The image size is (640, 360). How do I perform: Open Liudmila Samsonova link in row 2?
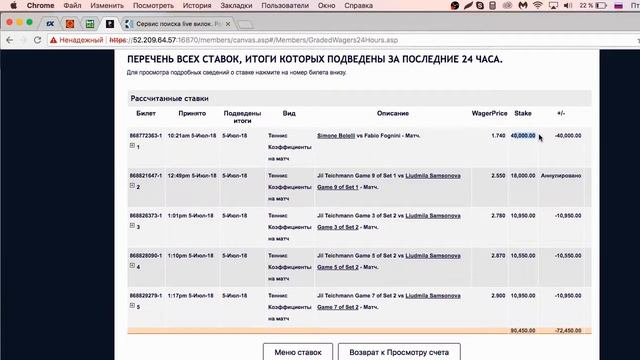click(x=433, y=176)
